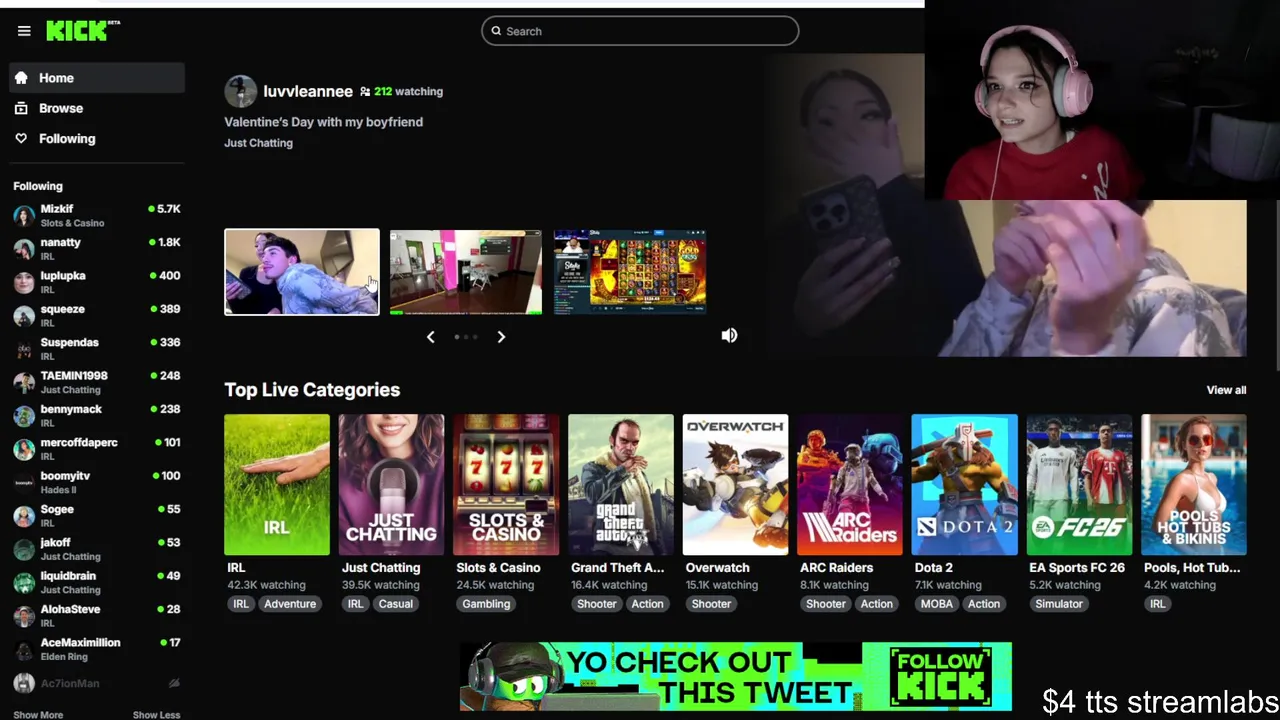Open luvvleannee's channel avatar

point(240,91)
